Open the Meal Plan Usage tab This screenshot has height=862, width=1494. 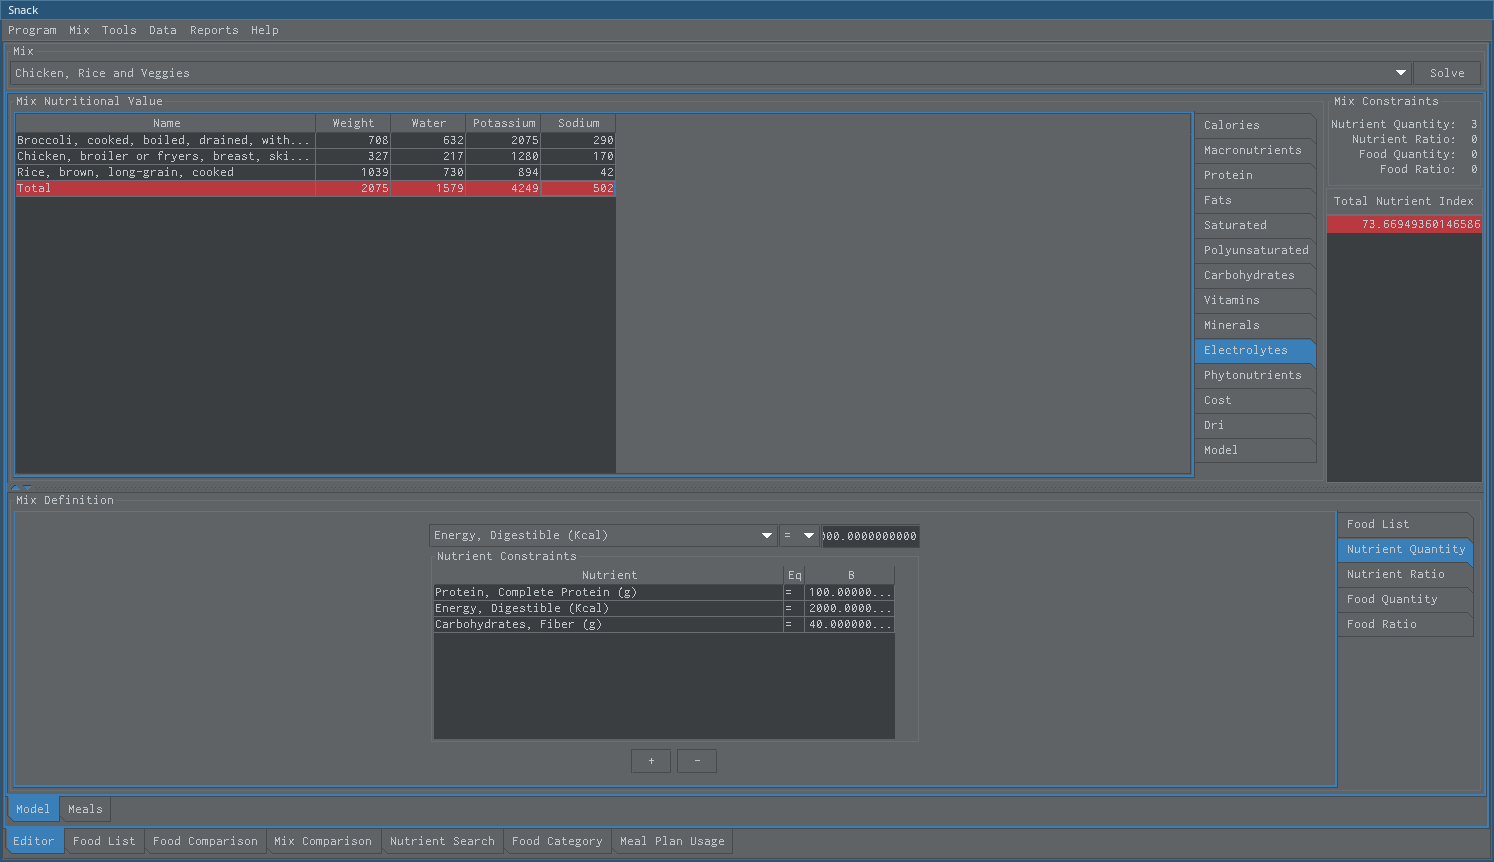[672, 841]
